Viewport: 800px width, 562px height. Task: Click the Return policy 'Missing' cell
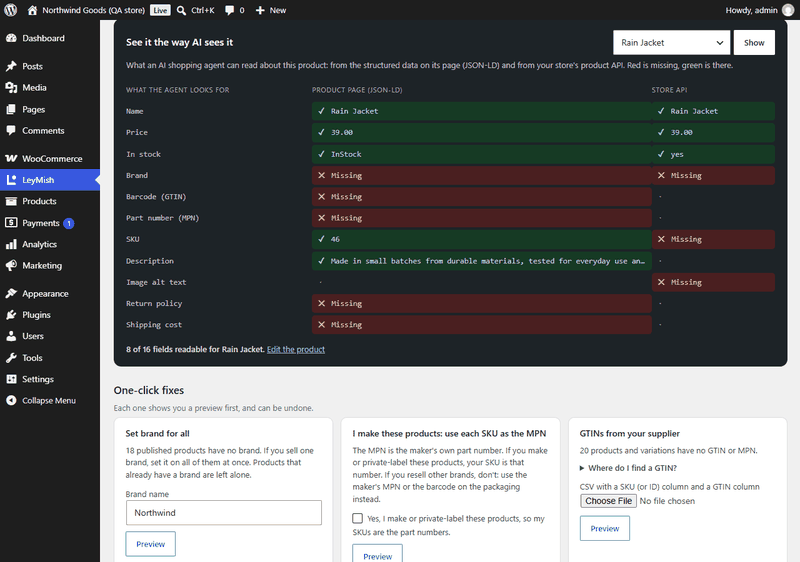[482, 303]
